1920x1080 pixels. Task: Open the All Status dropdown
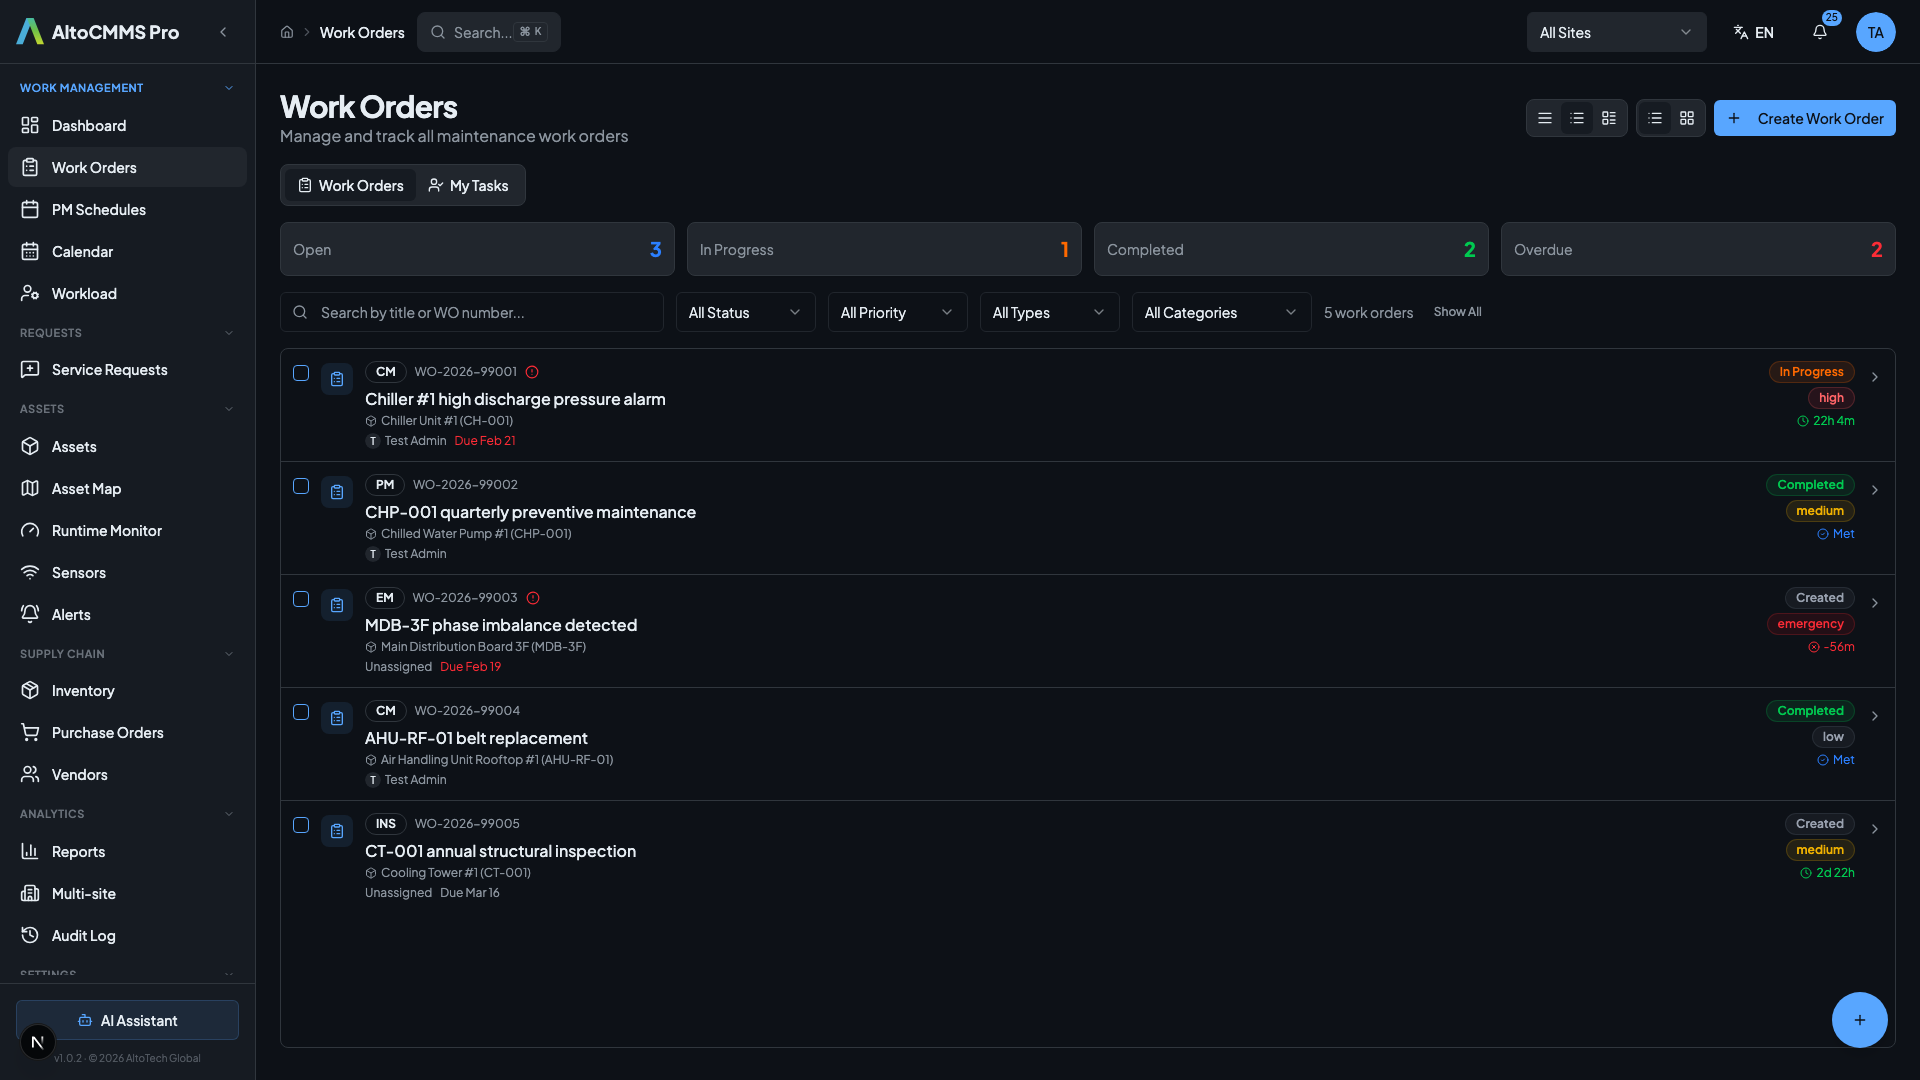(745, 312)
